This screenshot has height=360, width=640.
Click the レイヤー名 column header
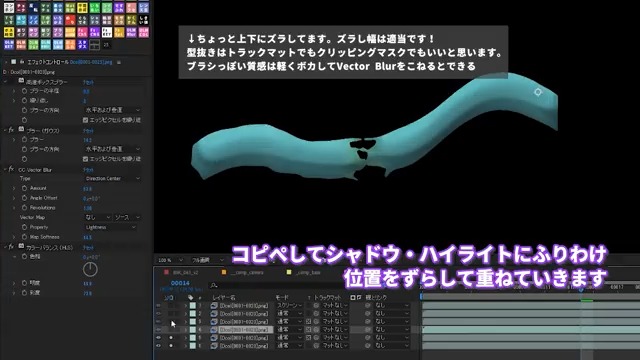[x=224, y=298]
